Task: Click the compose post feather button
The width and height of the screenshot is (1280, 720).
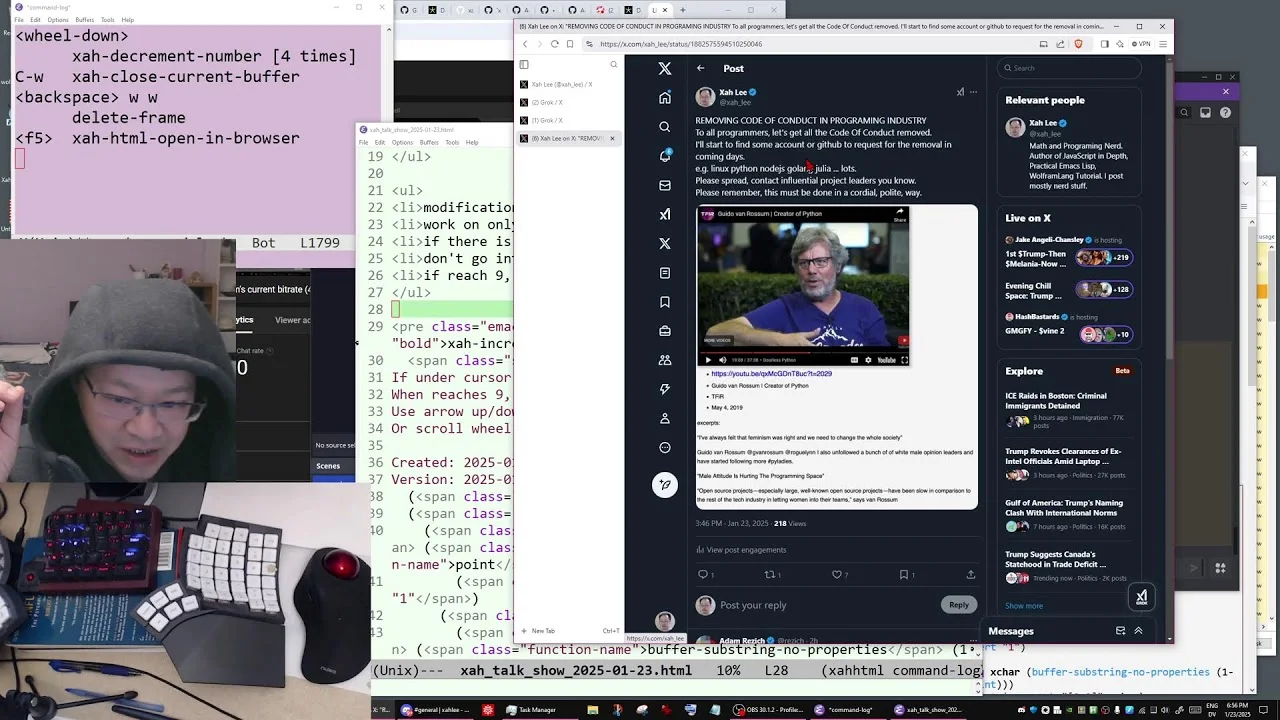Action: pos(665,485)
